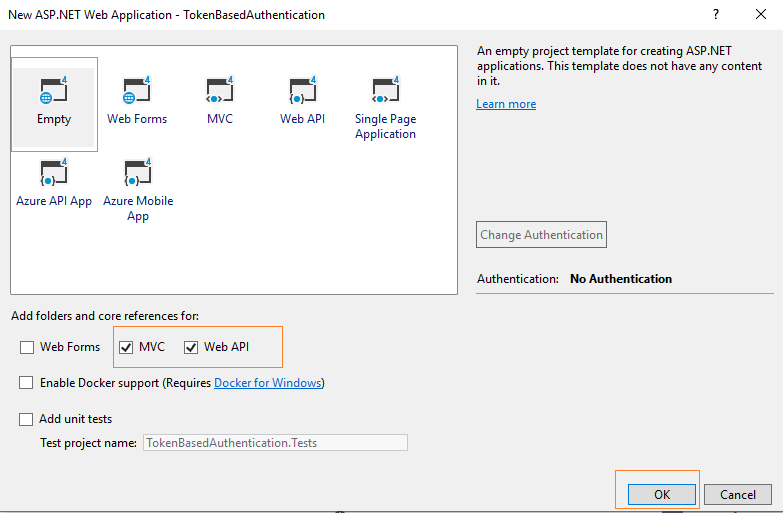
Task: Tick the Add unit tests checkbox
Action: tap(26, 419)
